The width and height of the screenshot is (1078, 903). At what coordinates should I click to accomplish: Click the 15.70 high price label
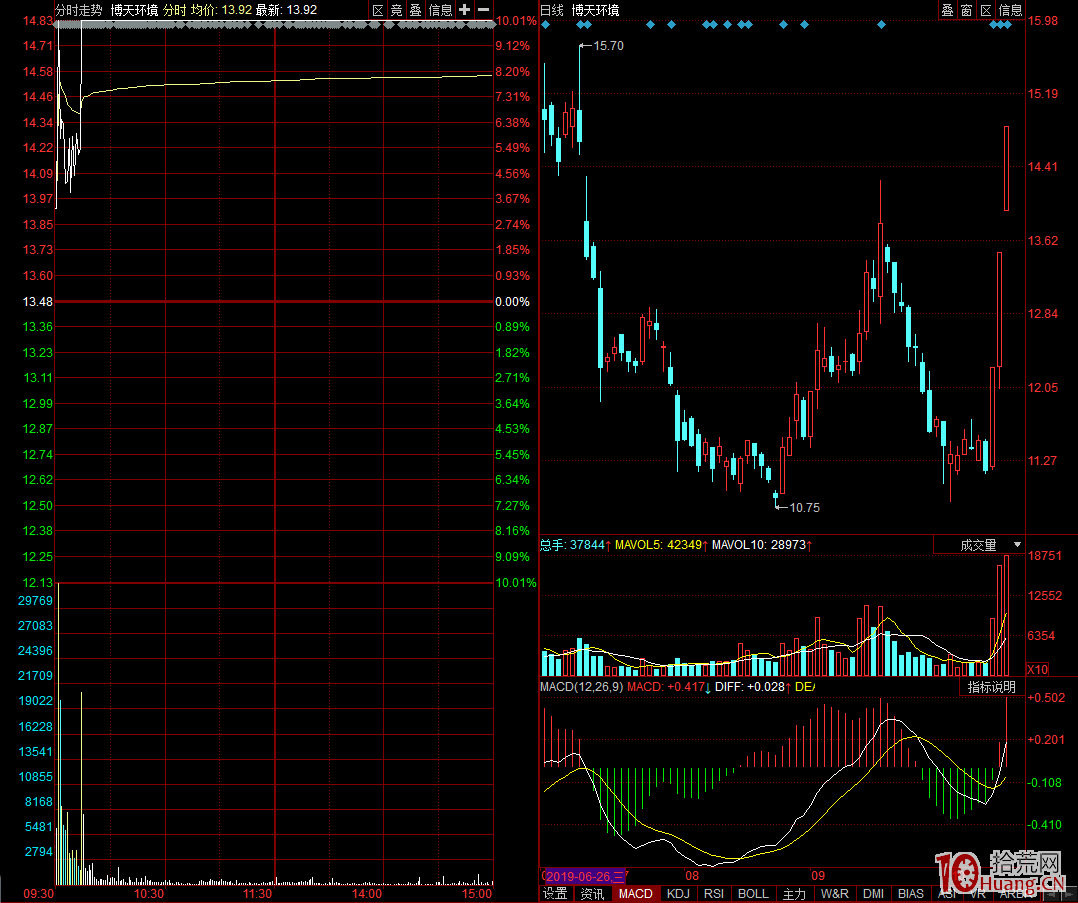[608, 46]
